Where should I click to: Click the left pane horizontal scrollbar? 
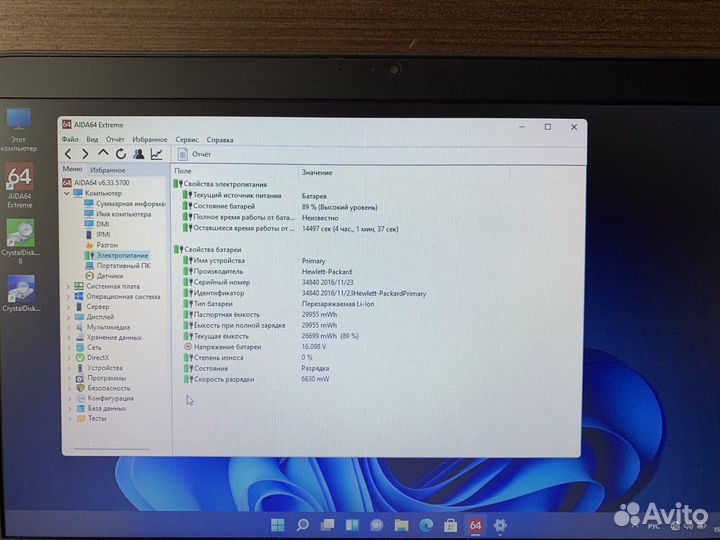coord(112,449)
